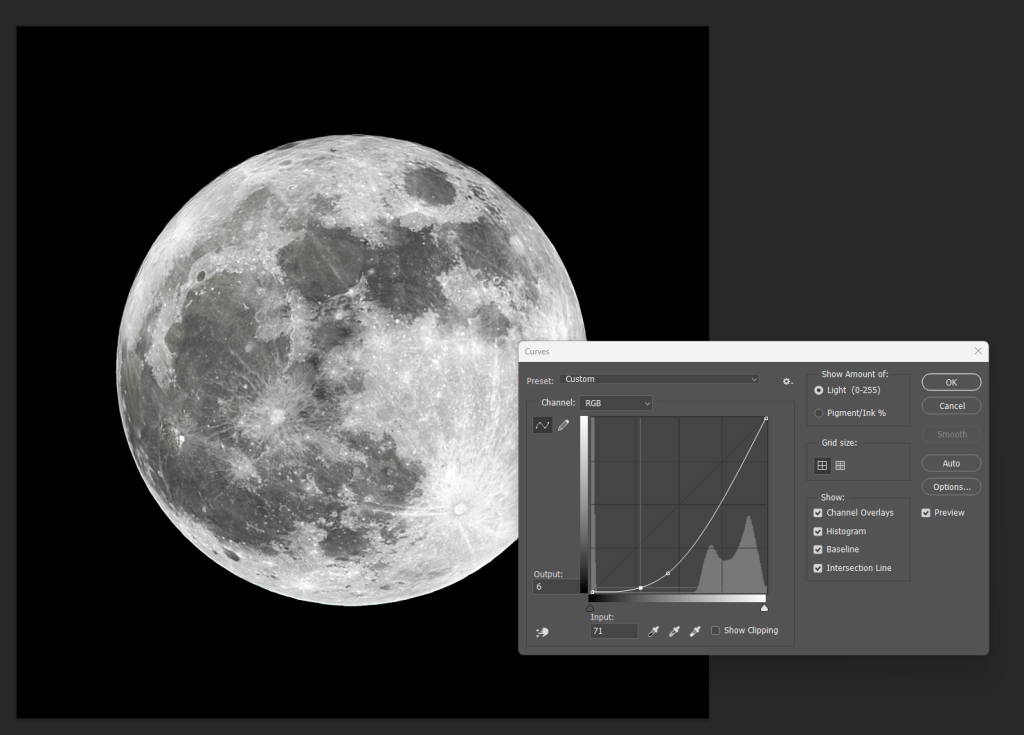Toggle the Preview checkbox

click(x=926, y=513)
